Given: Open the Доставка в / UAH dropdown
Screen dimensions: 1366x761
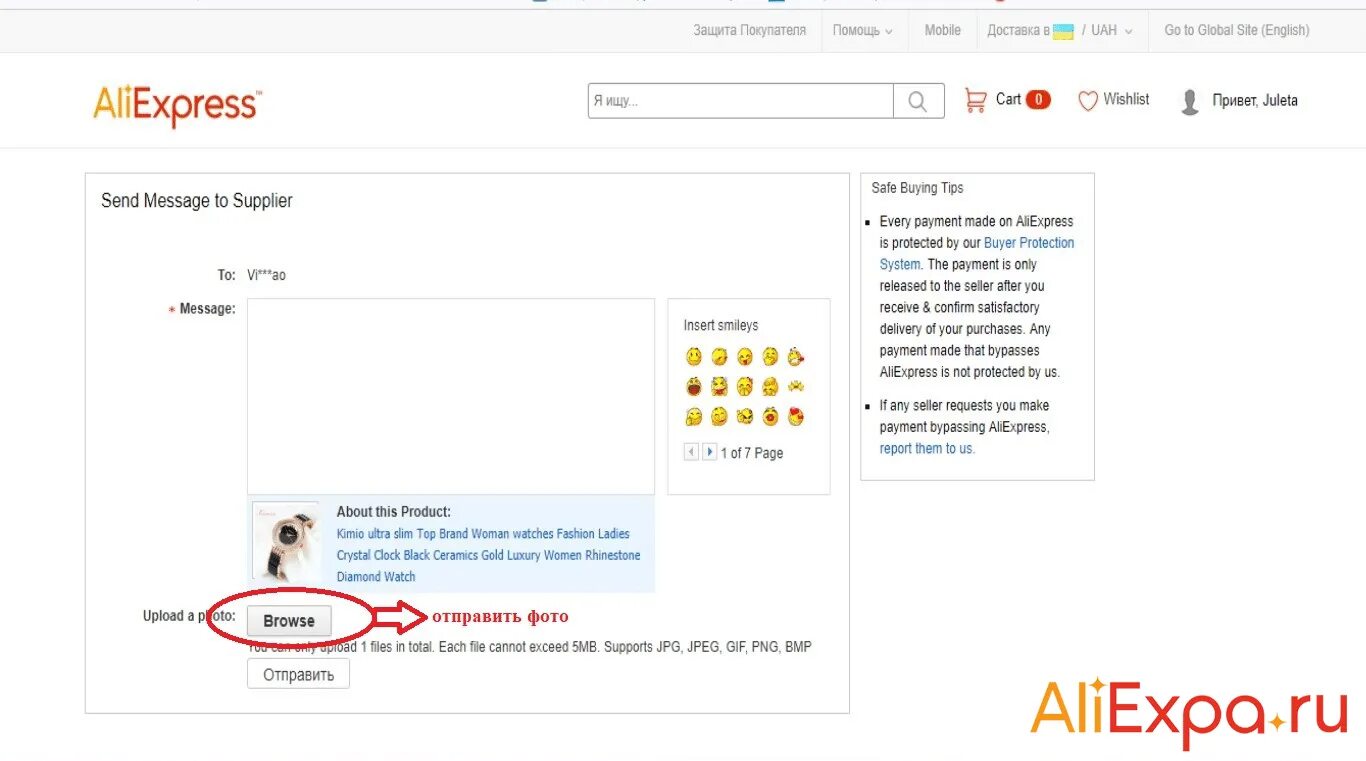Looking at the screenshot, I should [1060, 31].
